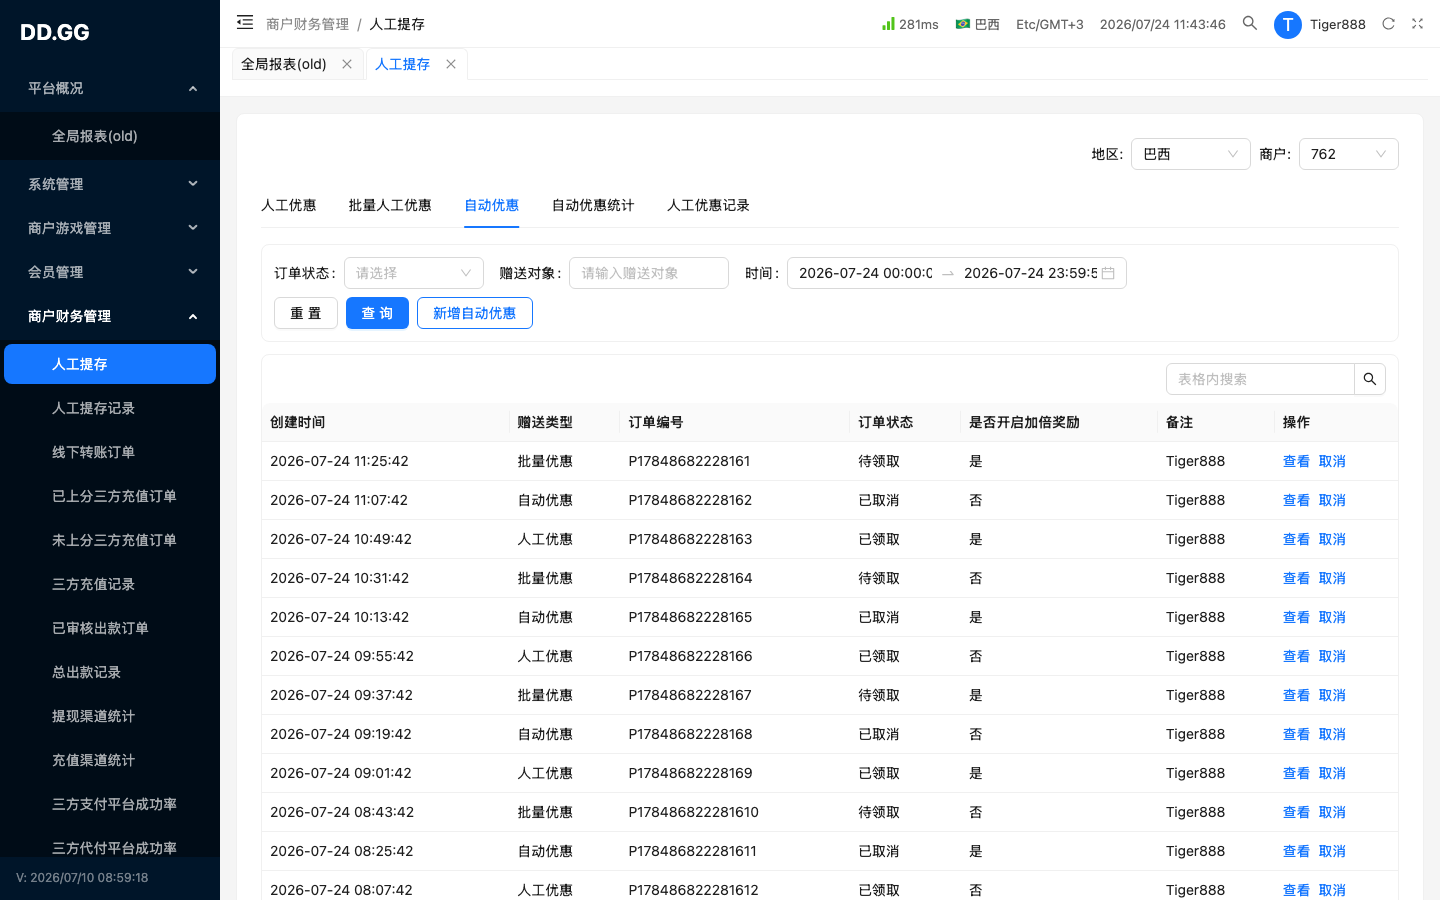The height and width of the screenshot is (900, 1440).
Task: Collapse the 商户财务管理 sidebar section
Action: pos(110,316)
